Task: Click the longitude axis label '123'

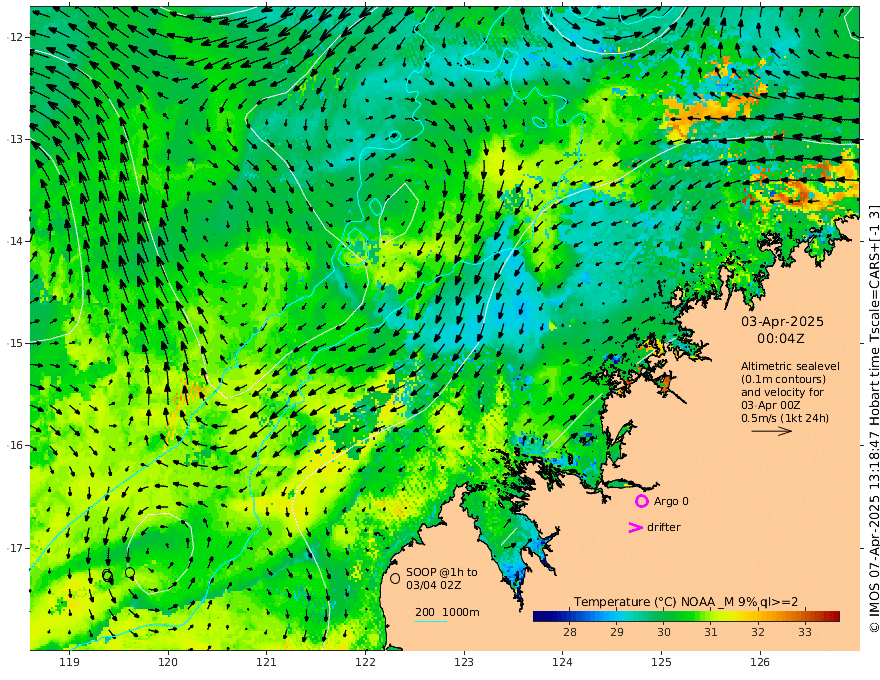Action: [x=464, y=662]
